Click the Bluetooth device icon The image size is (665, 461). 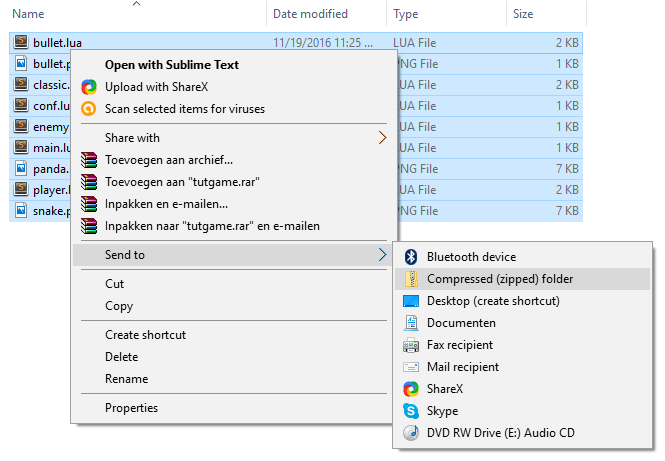click(x=410, y=257)
